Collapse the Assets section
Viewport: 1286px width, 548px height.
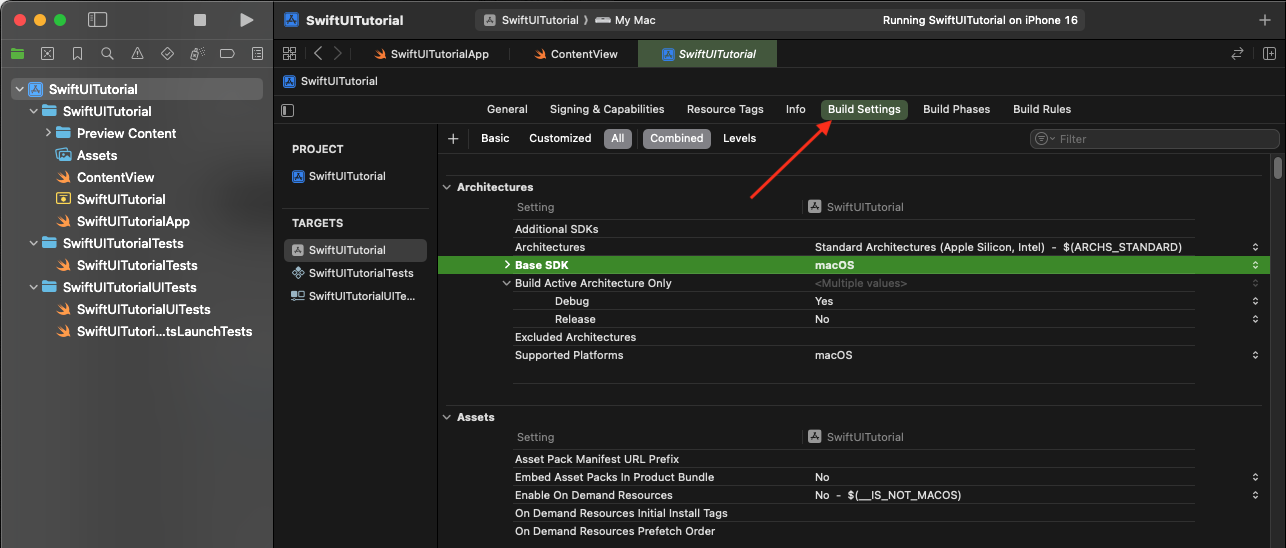[446, 417]
